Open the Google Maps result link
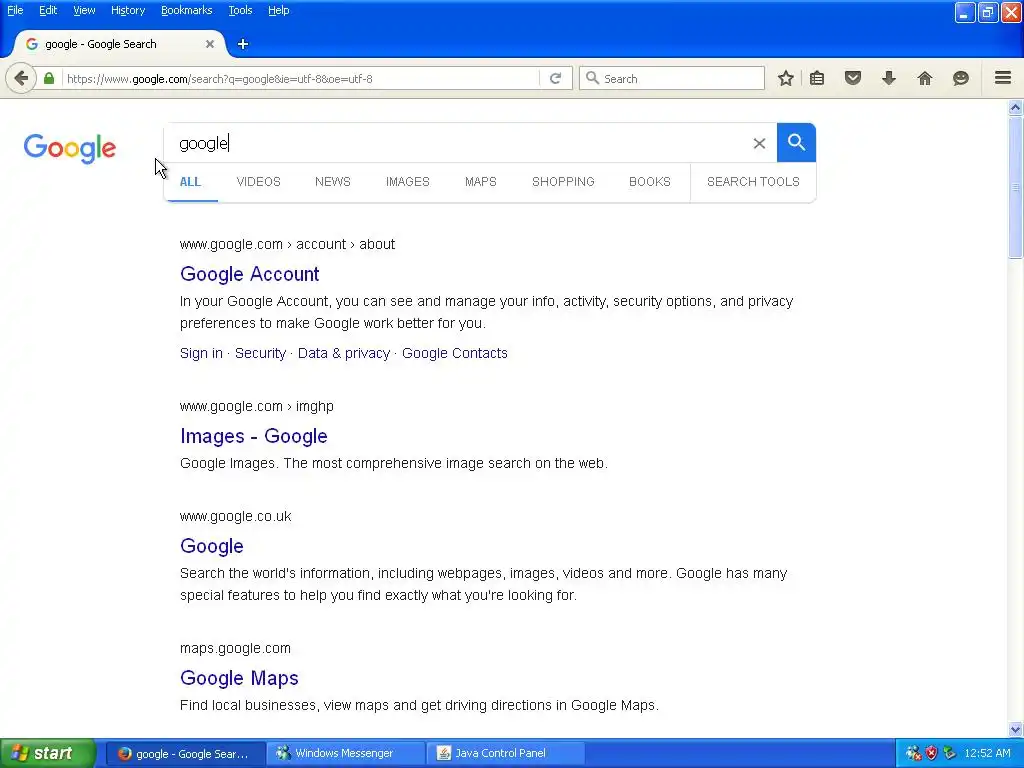The height and width of the screenshot is (768, 1024). tap(239, 678)
